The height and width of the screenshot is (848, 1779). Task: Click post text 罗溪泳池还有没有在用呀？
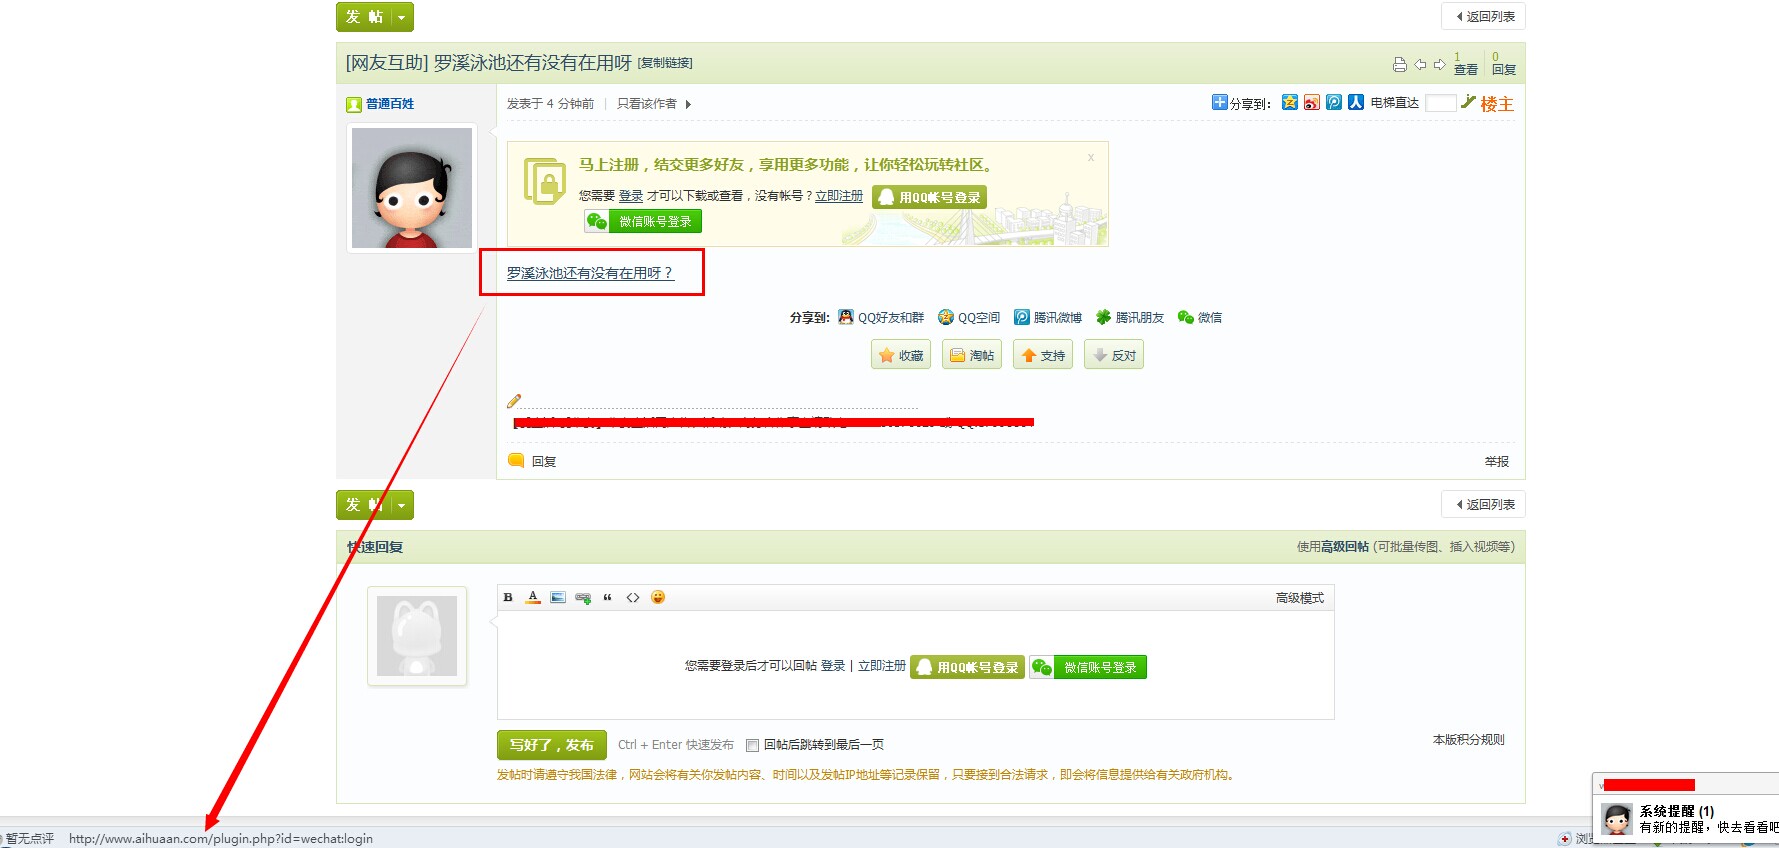[590, 273]
